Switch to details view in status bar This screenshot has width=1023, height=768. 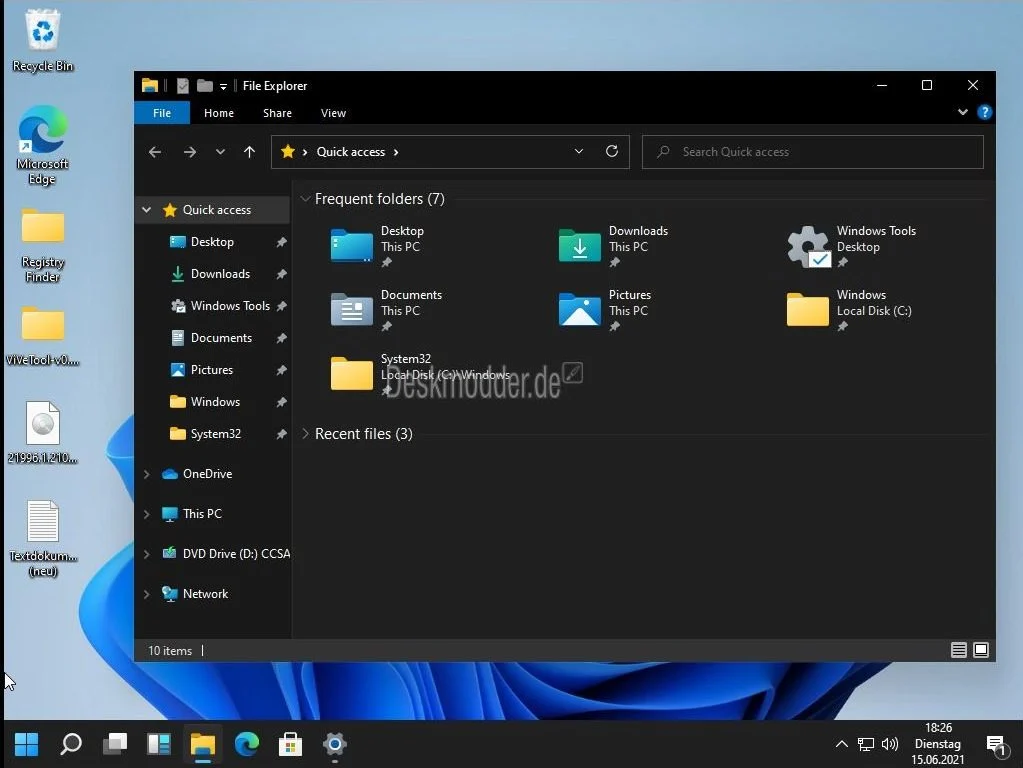click(x=958, y=650)
